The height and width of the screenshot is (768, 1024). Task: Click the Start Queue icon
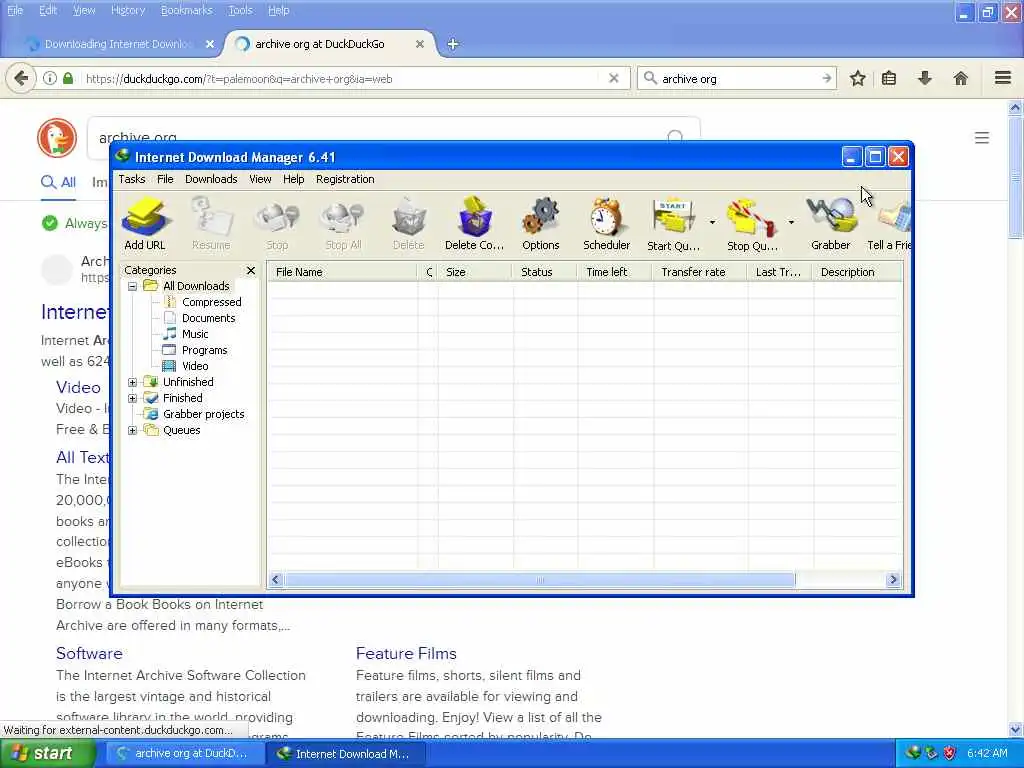click(x=673, y=224)
